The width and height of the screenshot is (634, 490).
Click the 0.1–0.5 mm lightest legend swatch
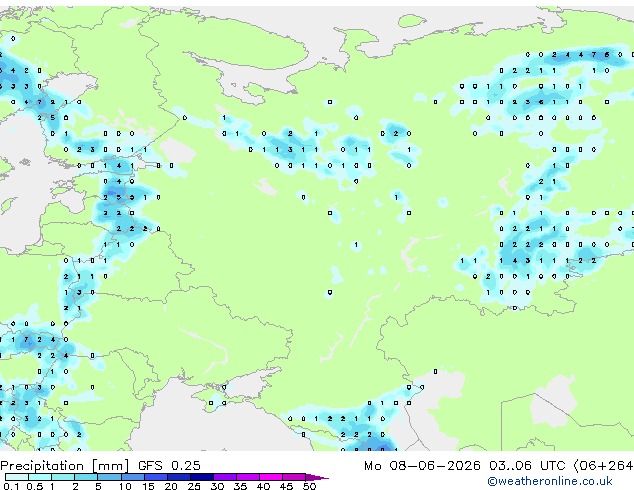[x=17, y=477]
